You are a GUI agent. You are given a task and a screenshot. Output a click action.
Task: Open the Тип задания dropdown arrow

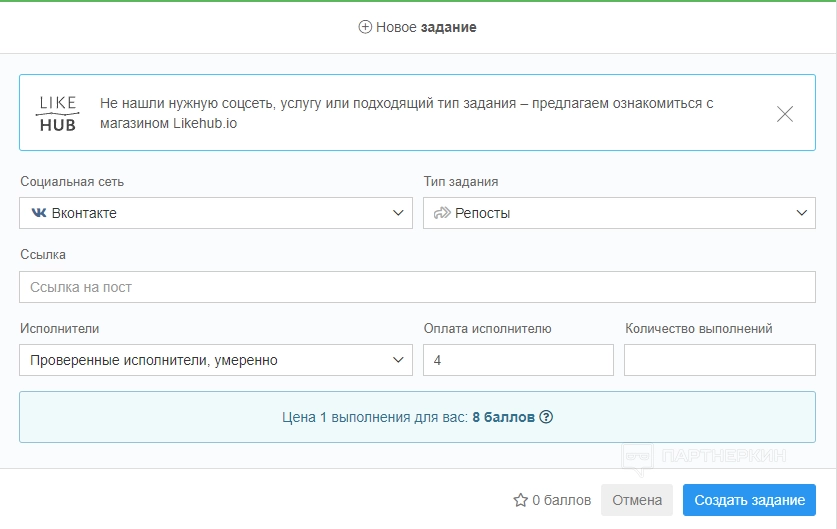[801, 213]
